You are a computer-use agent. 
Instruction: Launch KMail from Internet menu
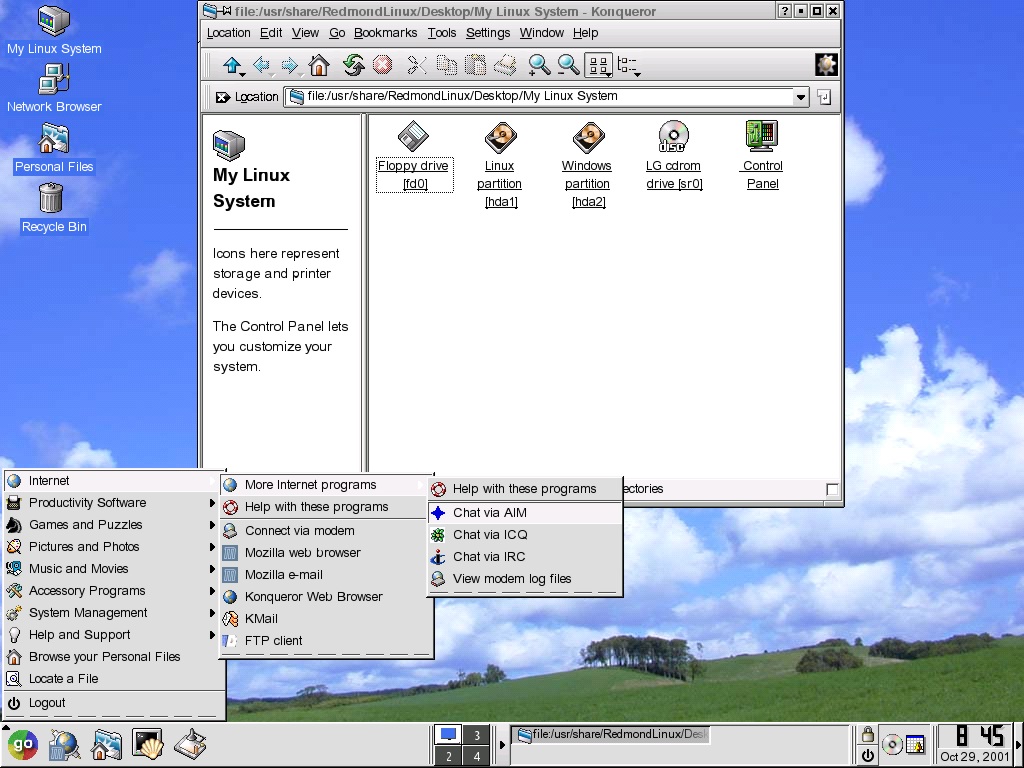(x=325, y=619)
